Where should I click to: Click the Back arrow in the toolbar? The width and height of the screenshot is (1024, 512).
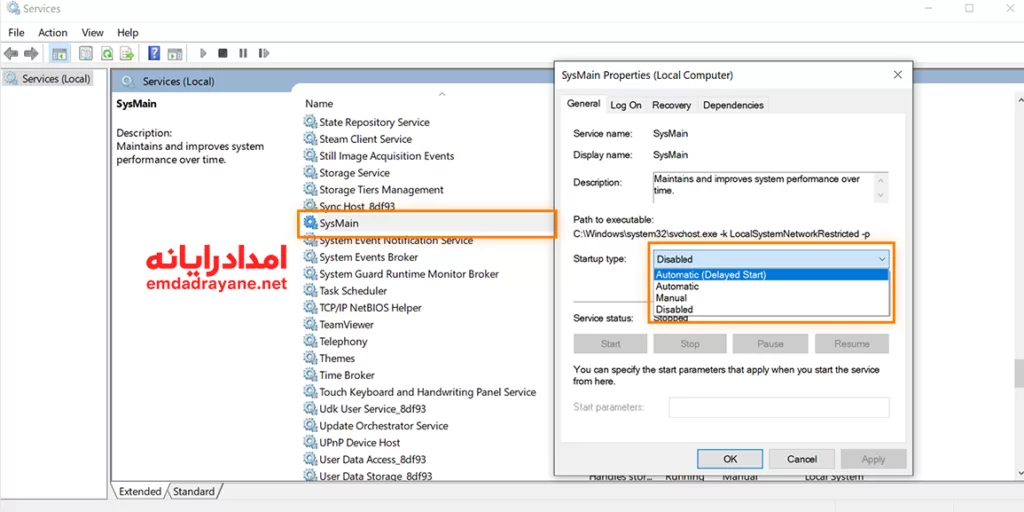tap(11, 53)
